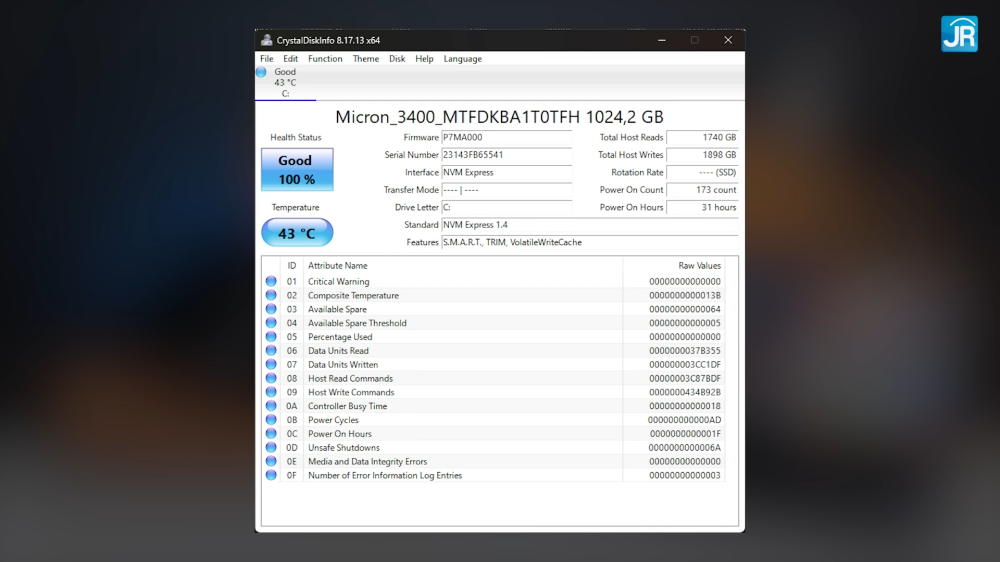Image resolution: width=1000 pixels, height=562 pixels.
Task: Click the drive status orb beside Good 43 °C
Action: pyautogui.click(x=261, y=72)
